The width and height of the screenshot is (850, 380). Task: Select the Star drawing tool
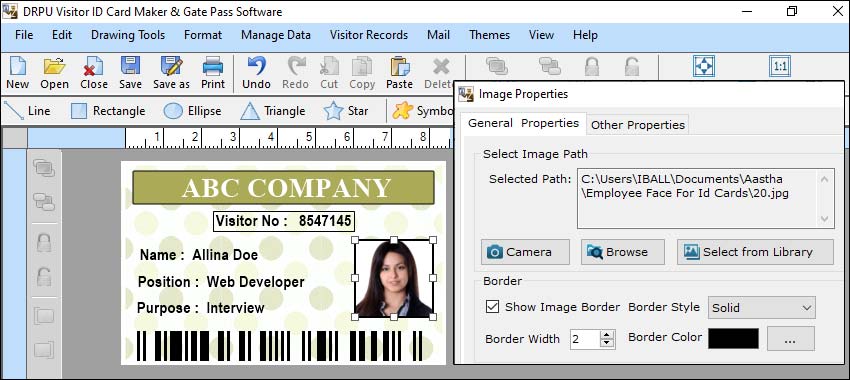[x=346, y=111]
